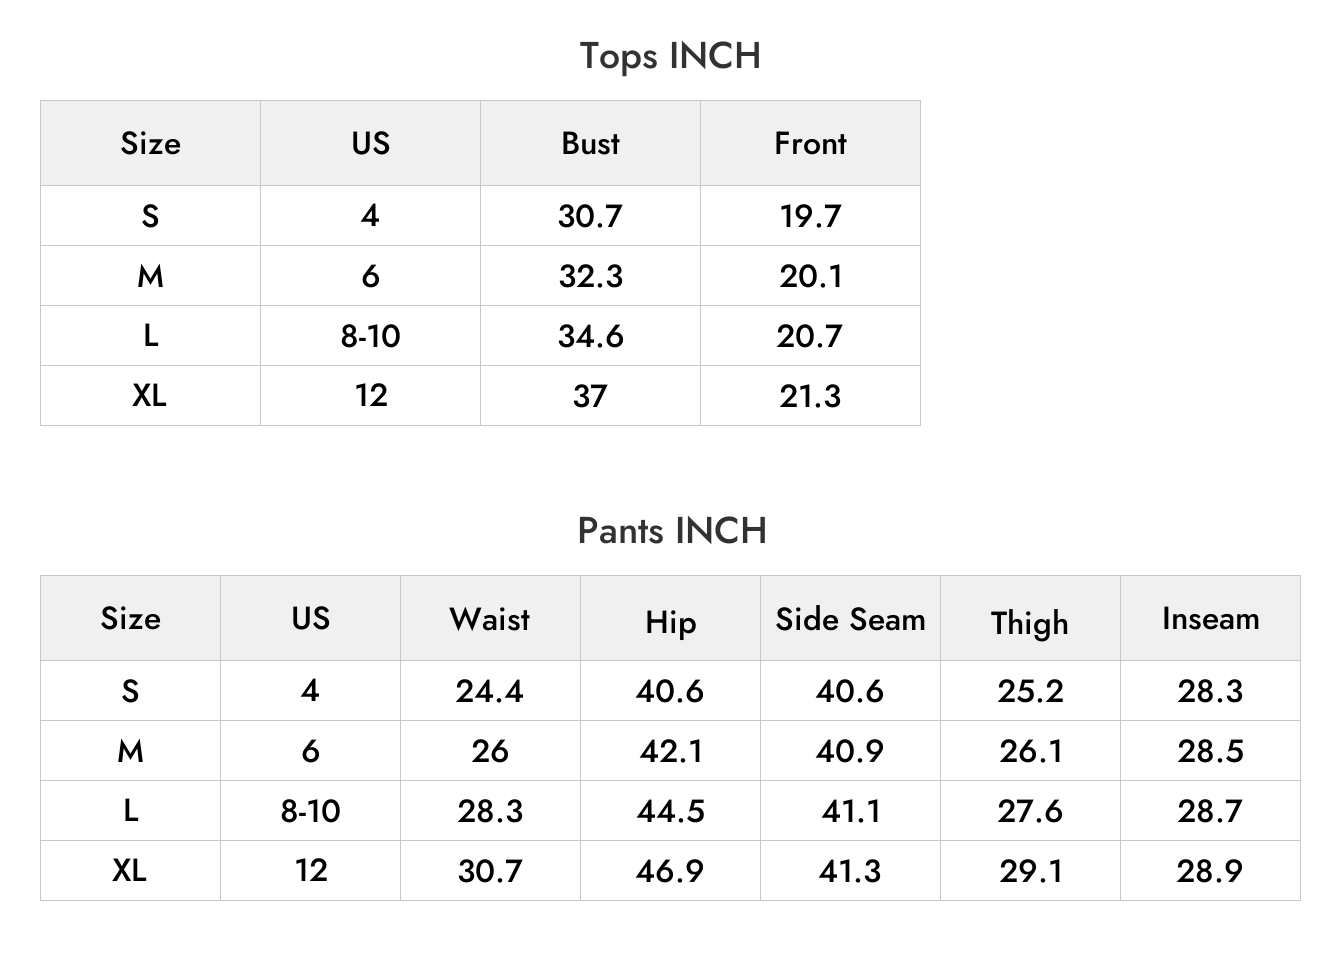This screenshot has width=1340, height=970.
Task: Select the Front column header
Action: point(810,143)
